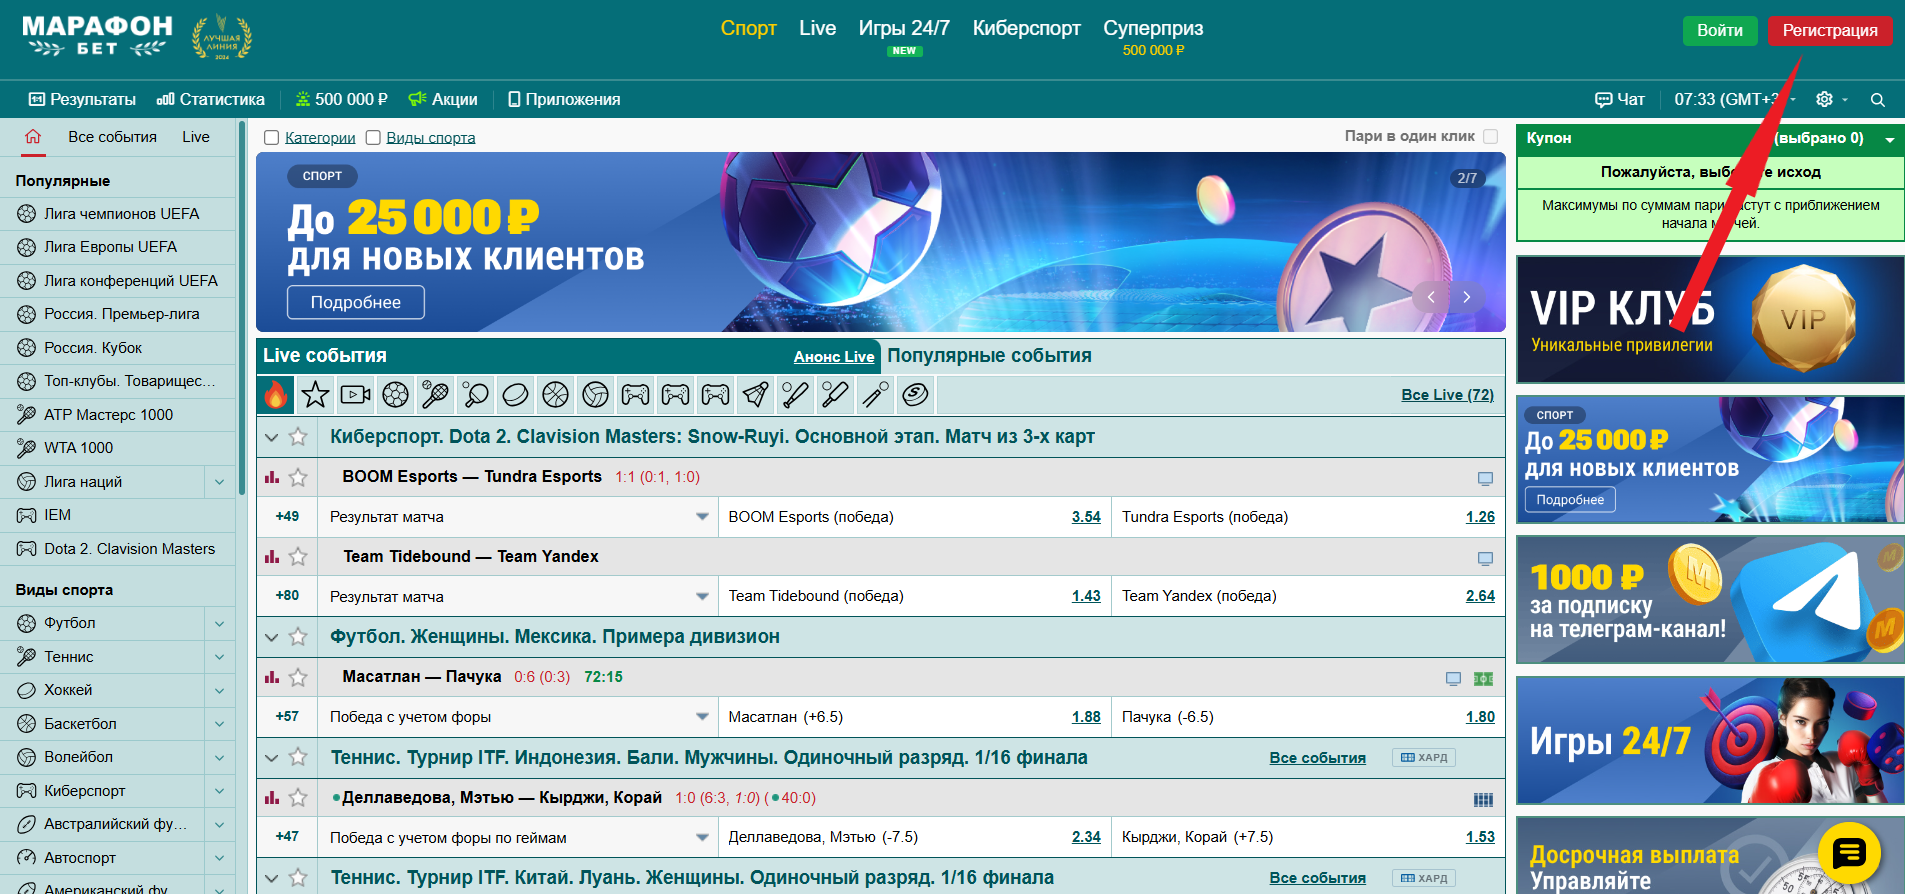The image size is (1905, 894).
Task: Favorite the BOOM Esports — Tundra Esports match star
Action: tap(298, 477)
